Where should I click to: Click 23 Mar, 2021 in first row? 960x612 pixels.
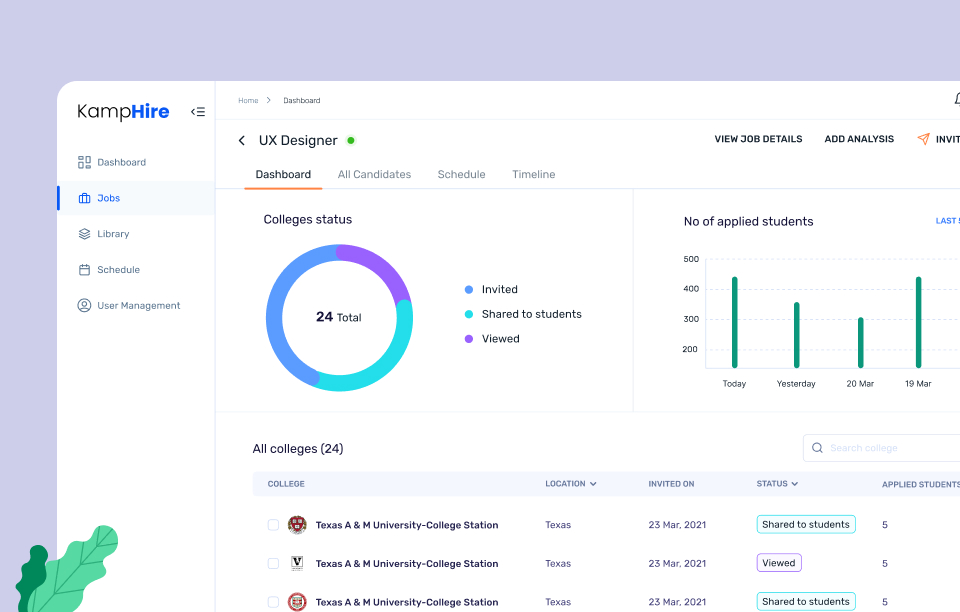[x=677, y=524]
